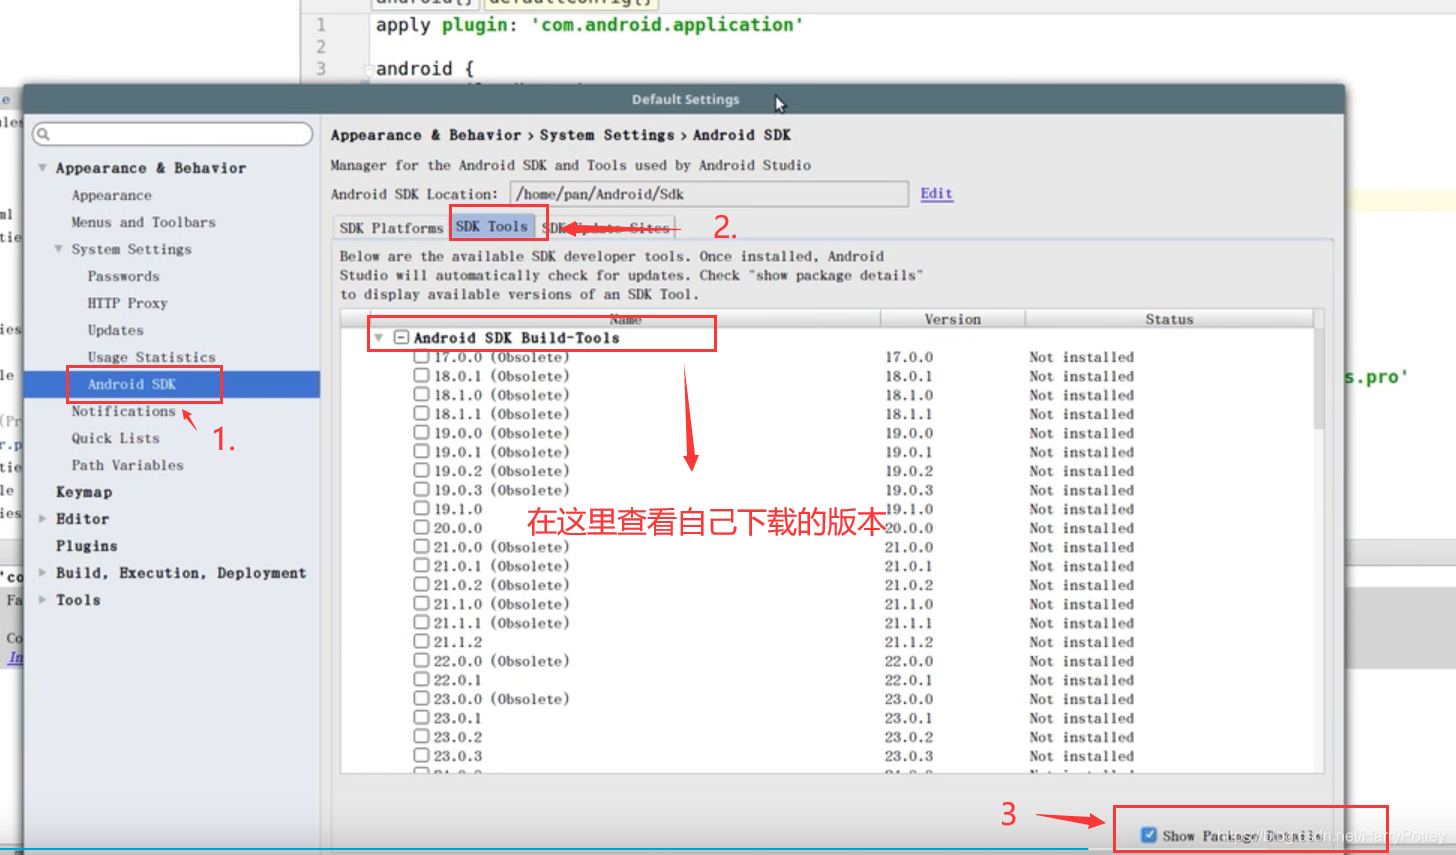
Task: Select Keymap settings
Action: click(84, 492)
